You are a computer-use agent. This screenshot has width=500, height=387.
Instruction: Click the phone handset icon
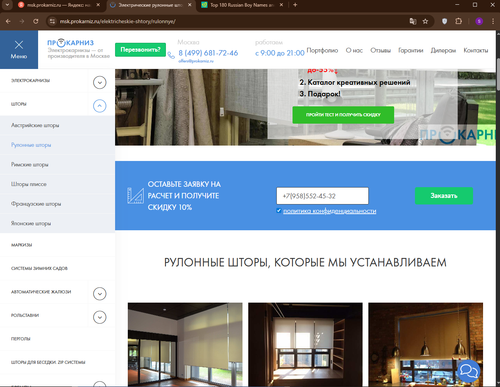171,55
